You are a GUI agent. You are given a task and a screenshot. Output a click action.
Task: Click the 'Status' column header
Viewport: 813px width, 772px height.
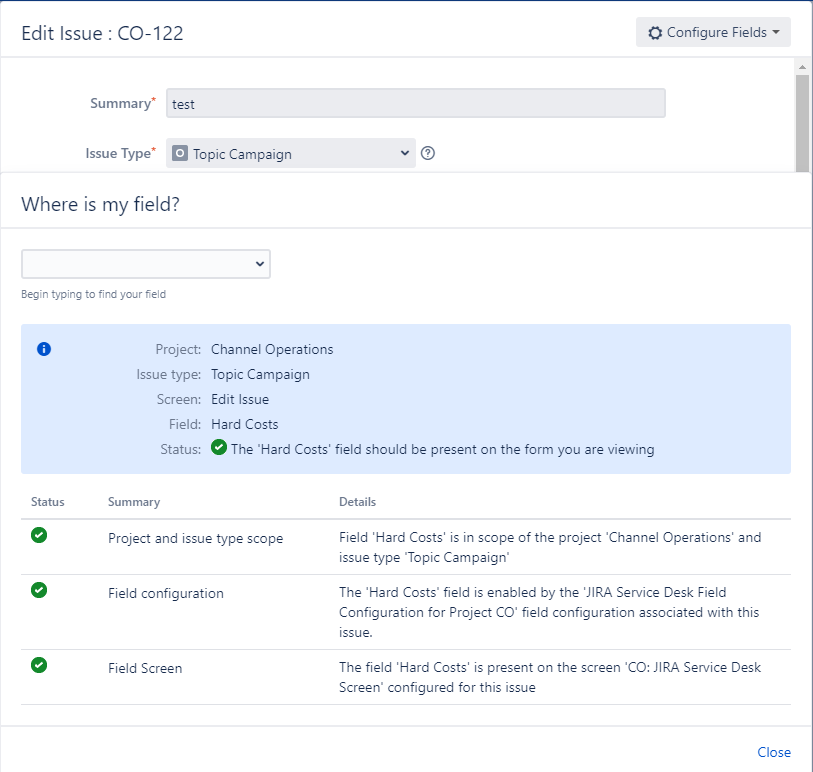(x=48, y=502)
